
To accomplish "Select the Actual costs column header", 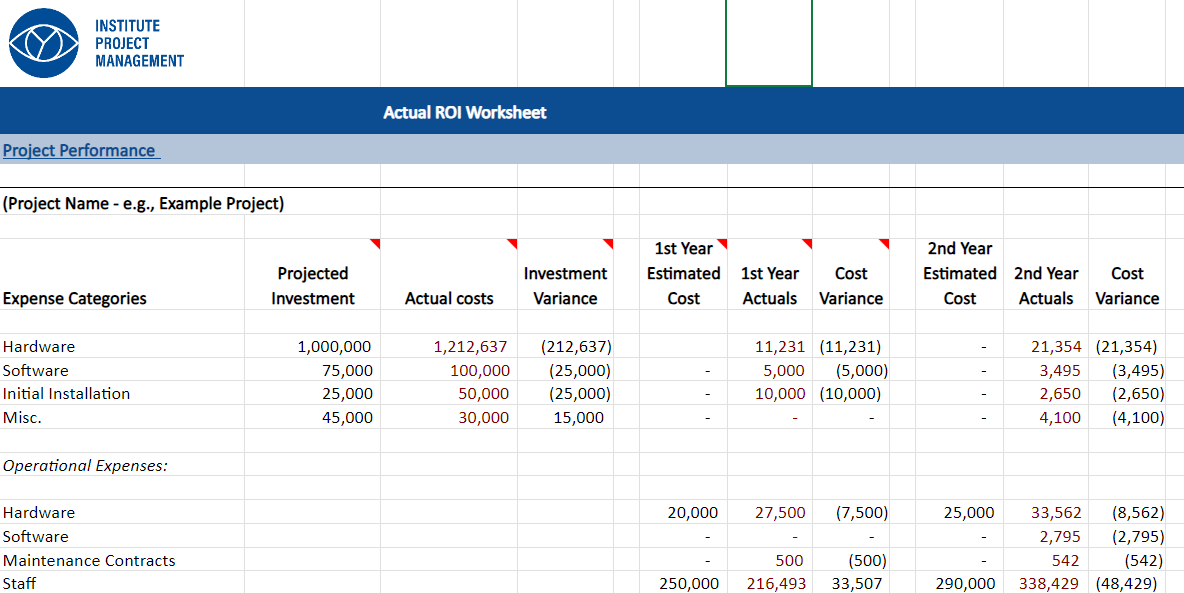I will [449, 298].
